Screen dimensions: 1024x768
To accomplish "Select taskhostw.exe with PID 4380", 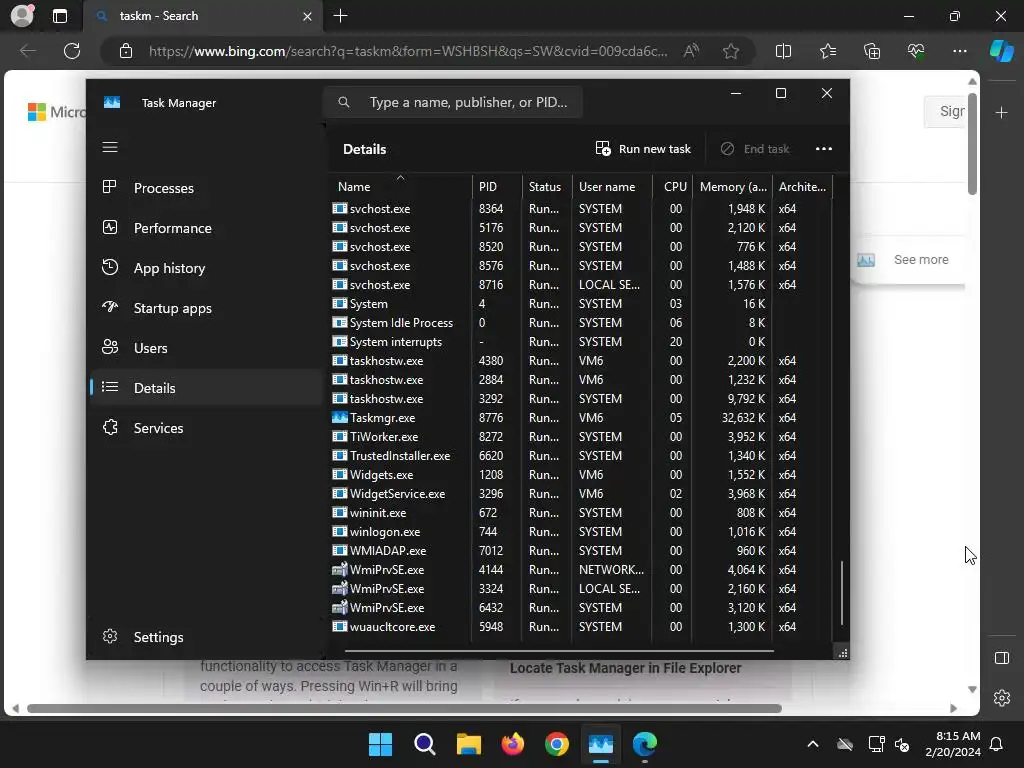I will click(x=581, y=360).
